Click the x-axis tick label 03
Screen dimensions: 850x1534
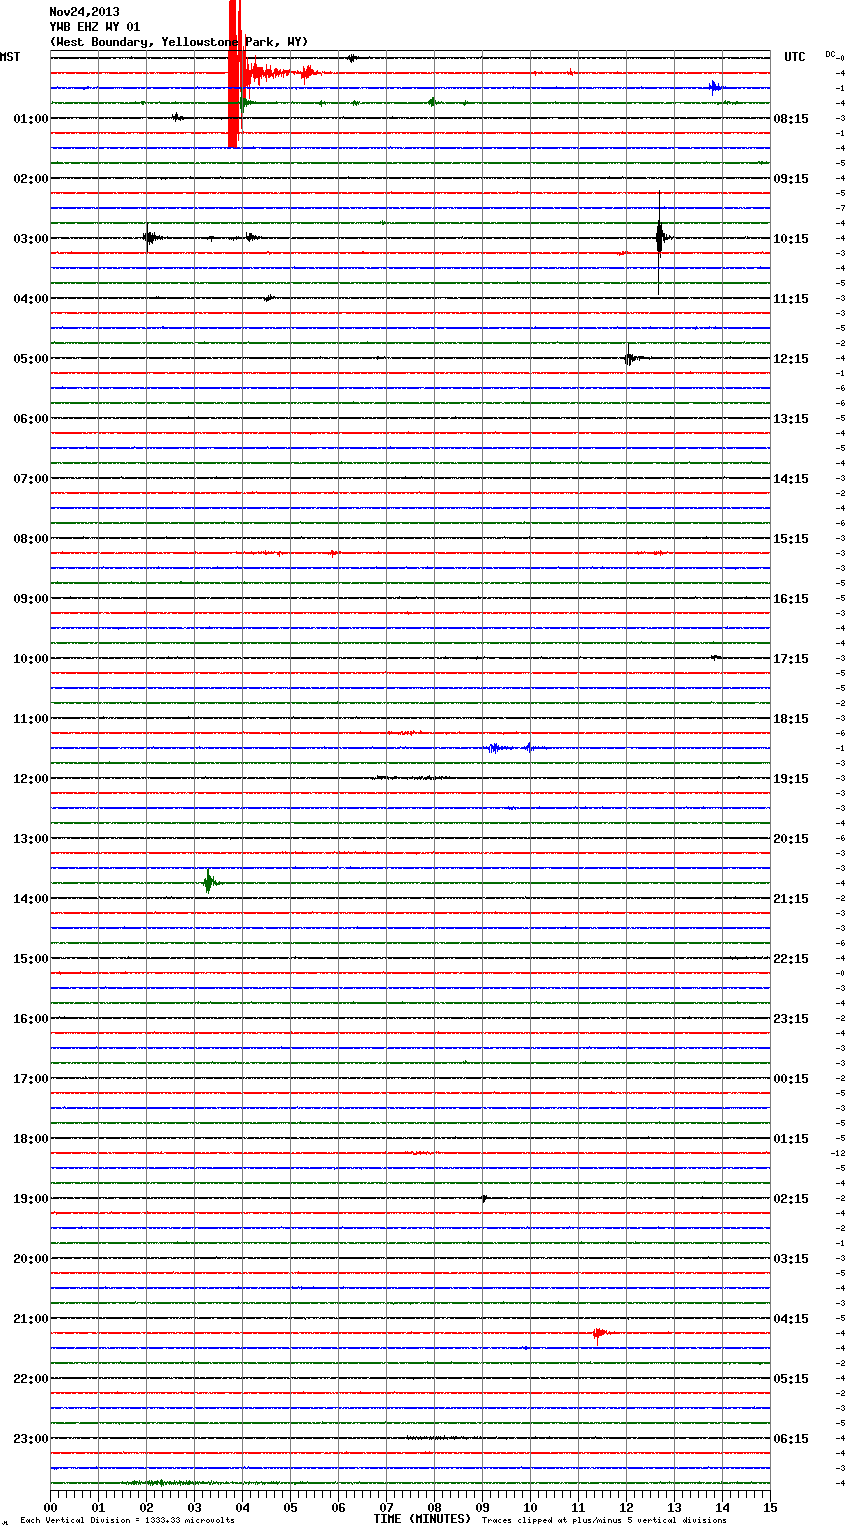[x=194, y=1507]
